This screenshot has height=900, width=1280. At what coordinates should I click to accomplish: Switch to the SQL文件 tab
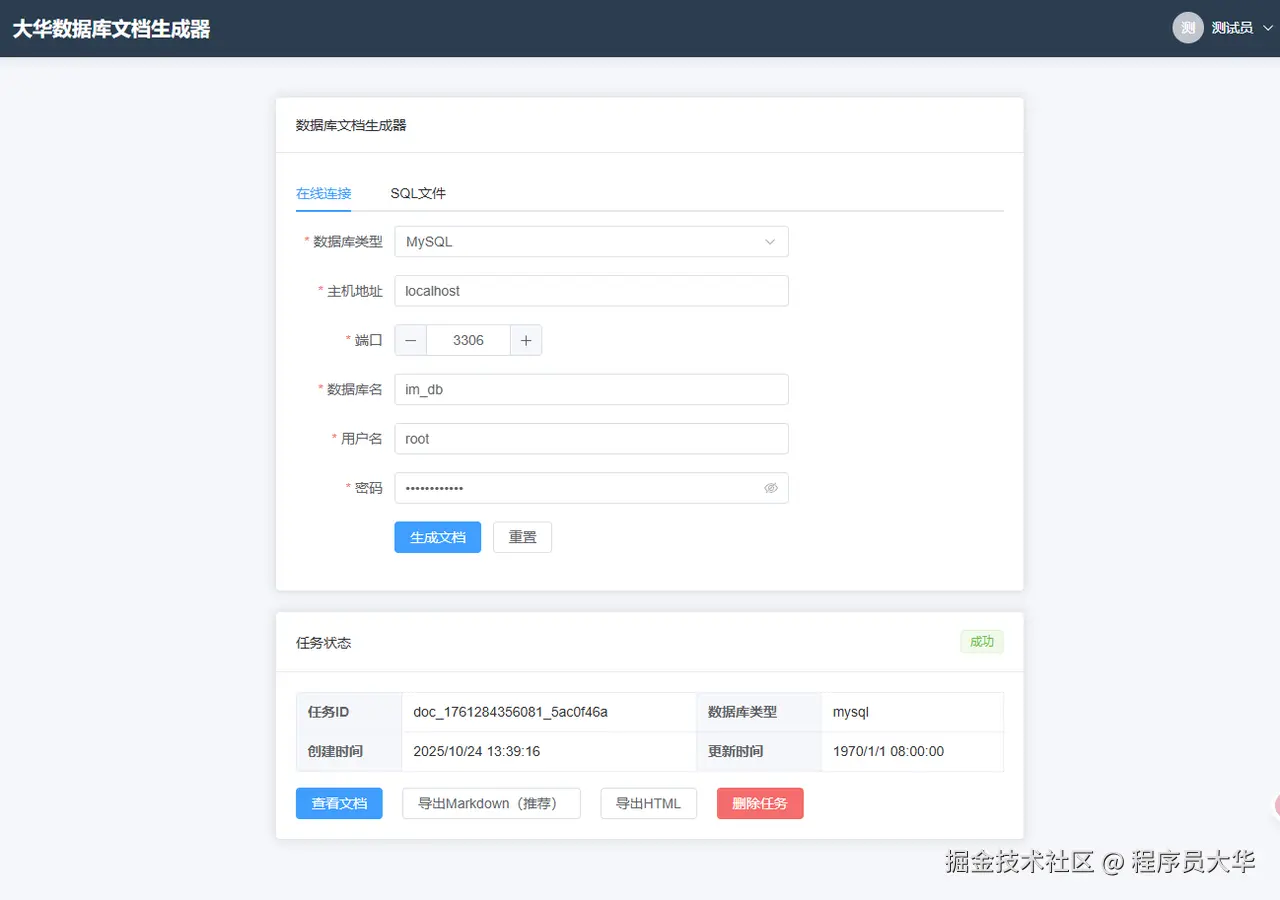(417, 193)
